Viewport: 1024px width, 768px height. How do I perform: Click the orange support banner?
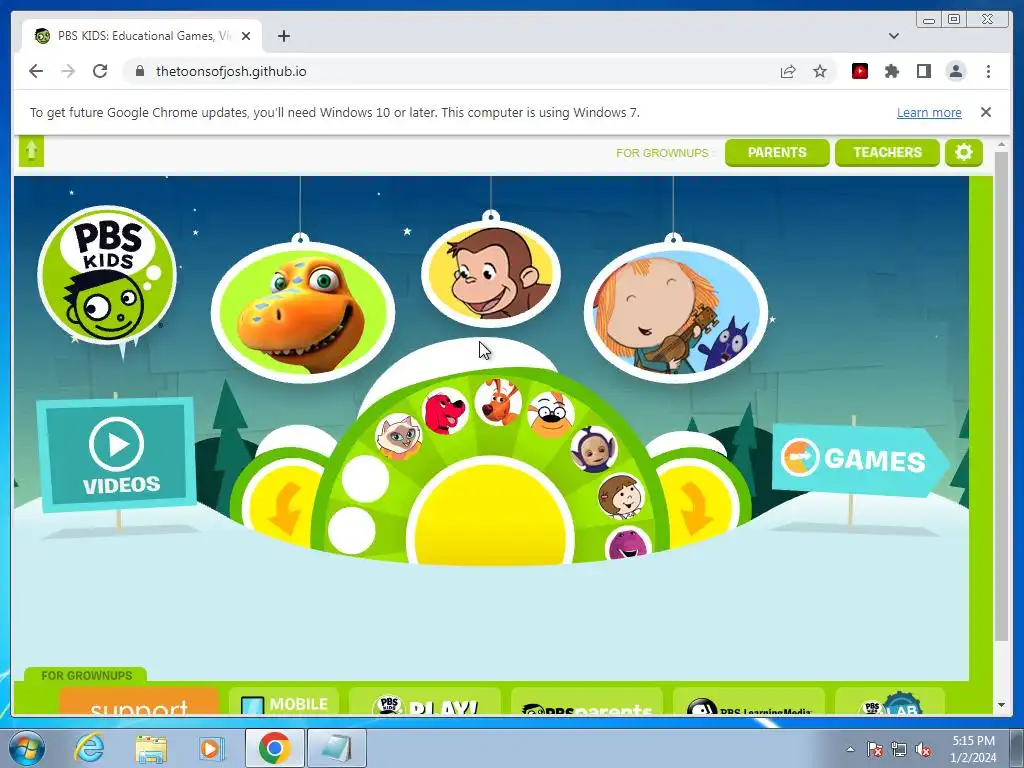(x=139, y=701)
